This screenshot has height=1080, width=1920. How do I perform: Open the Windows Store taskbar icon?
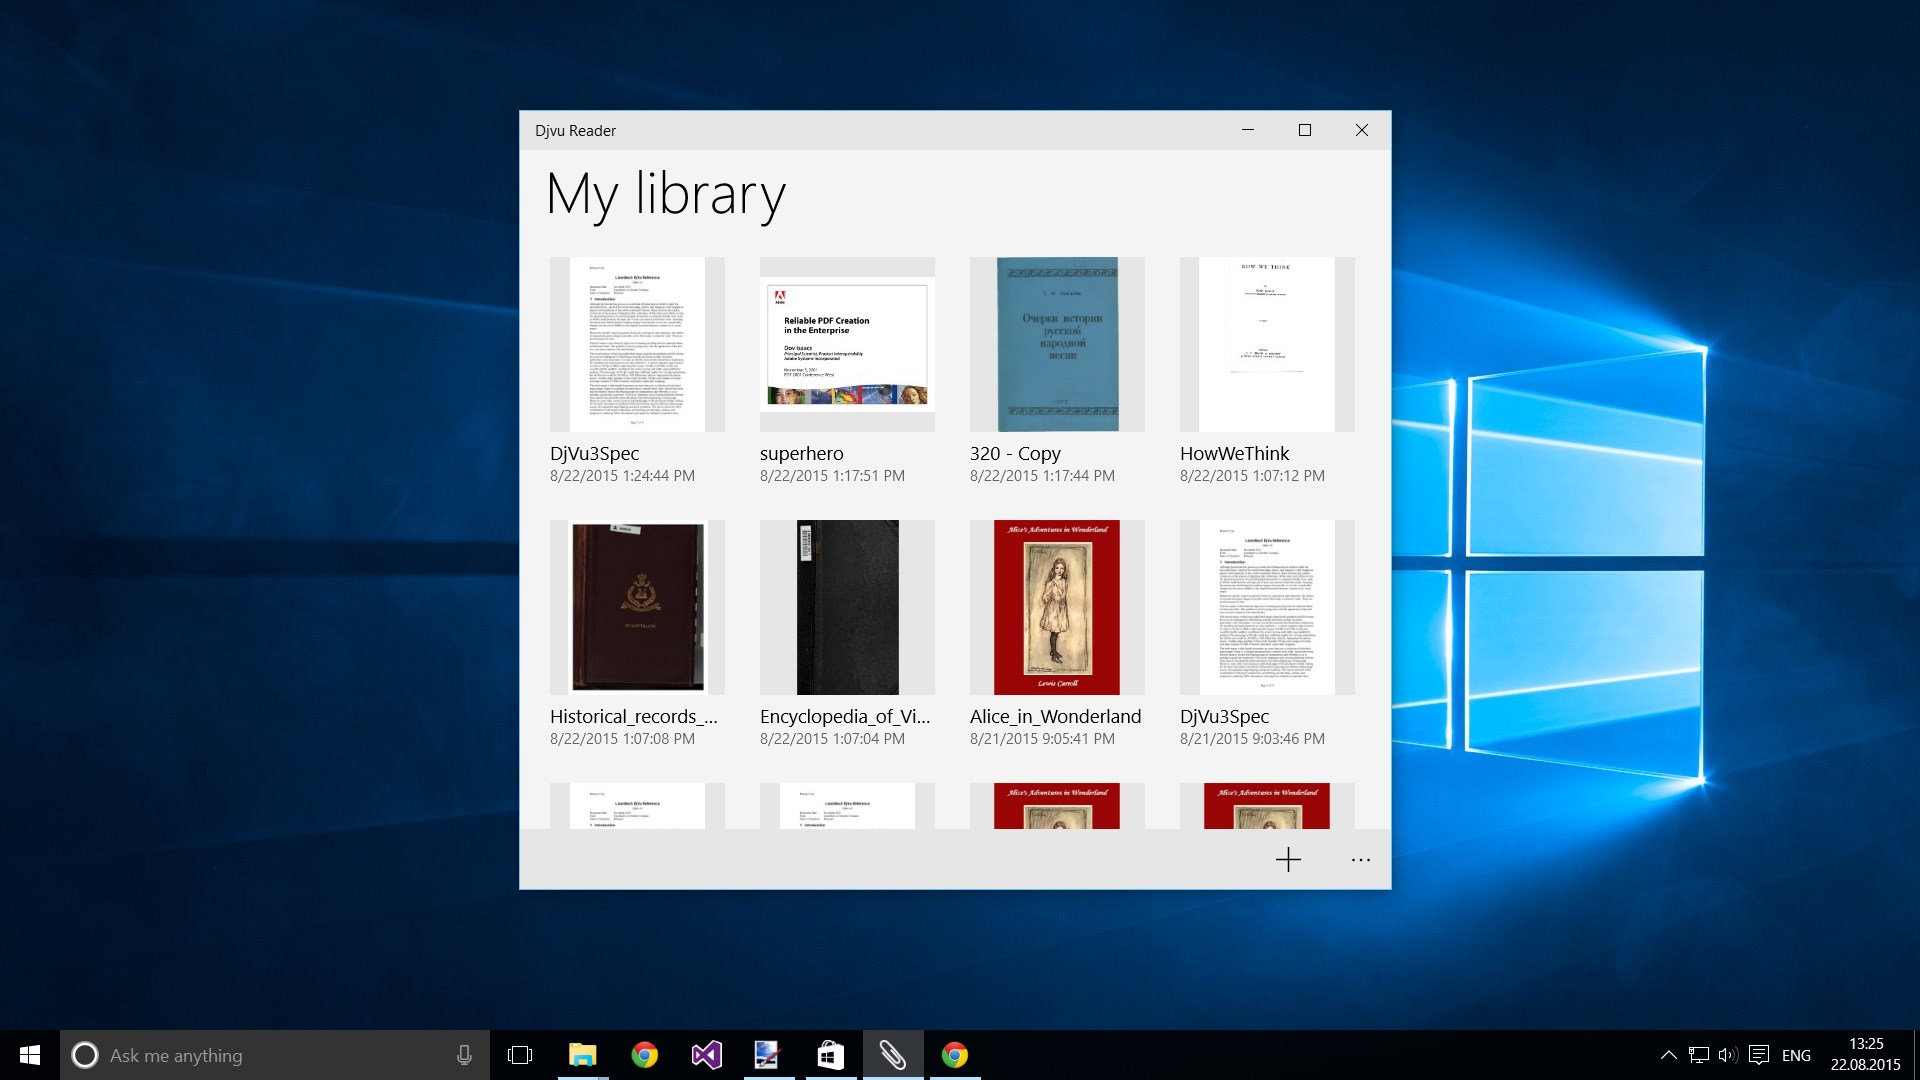point(830,1055)
